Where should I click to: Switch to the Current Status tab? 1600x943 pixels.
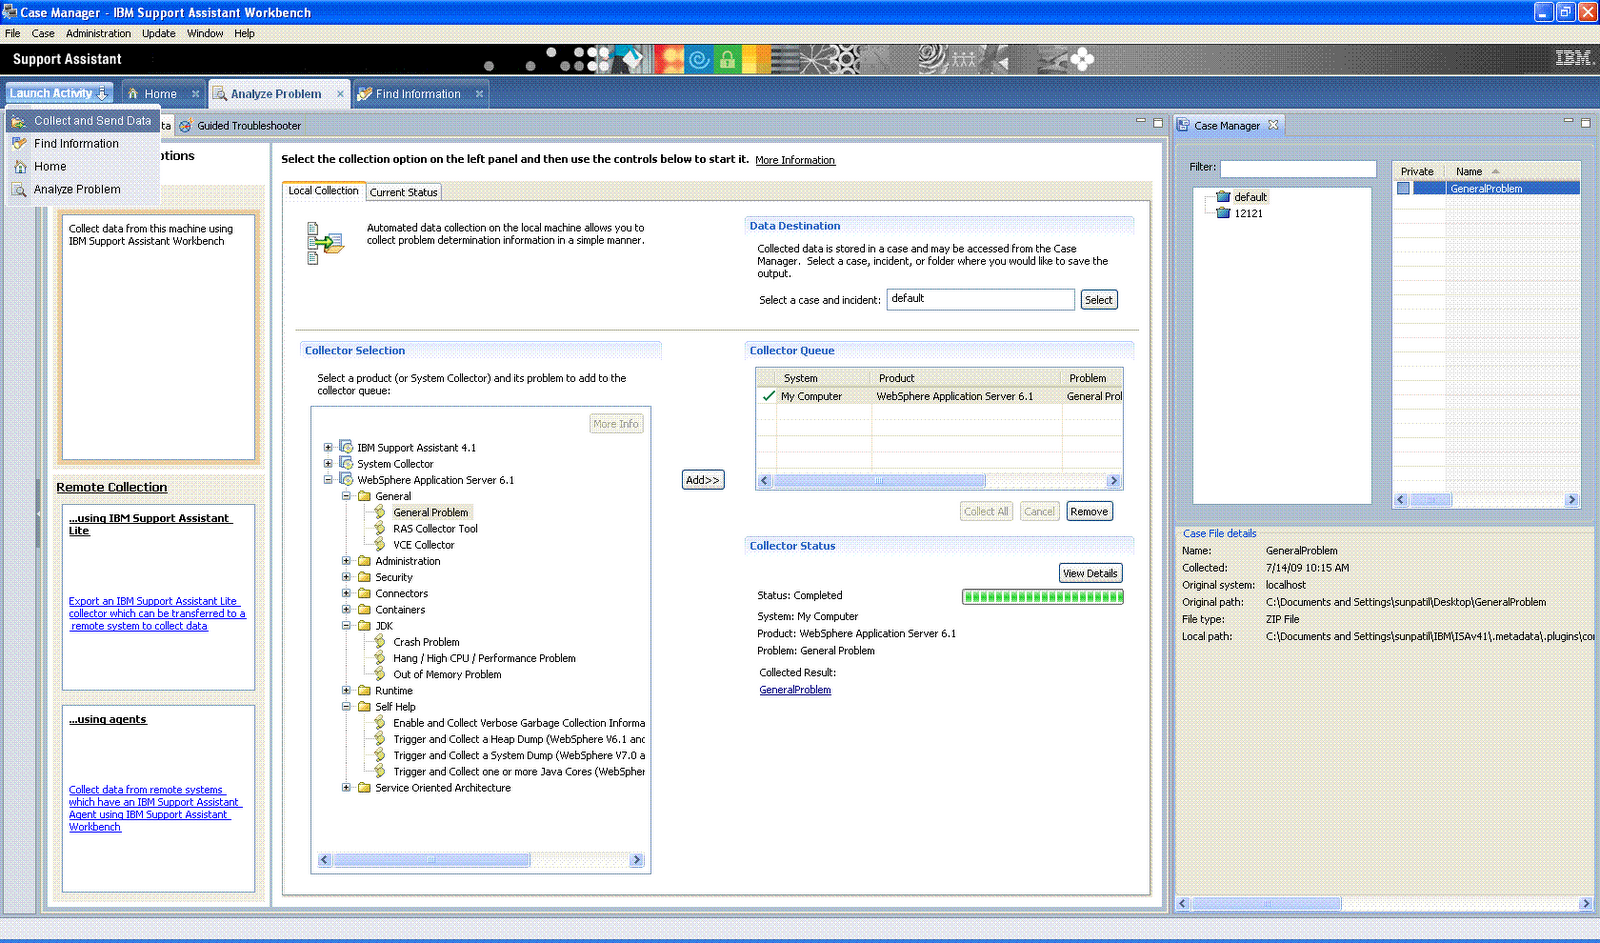403,192
